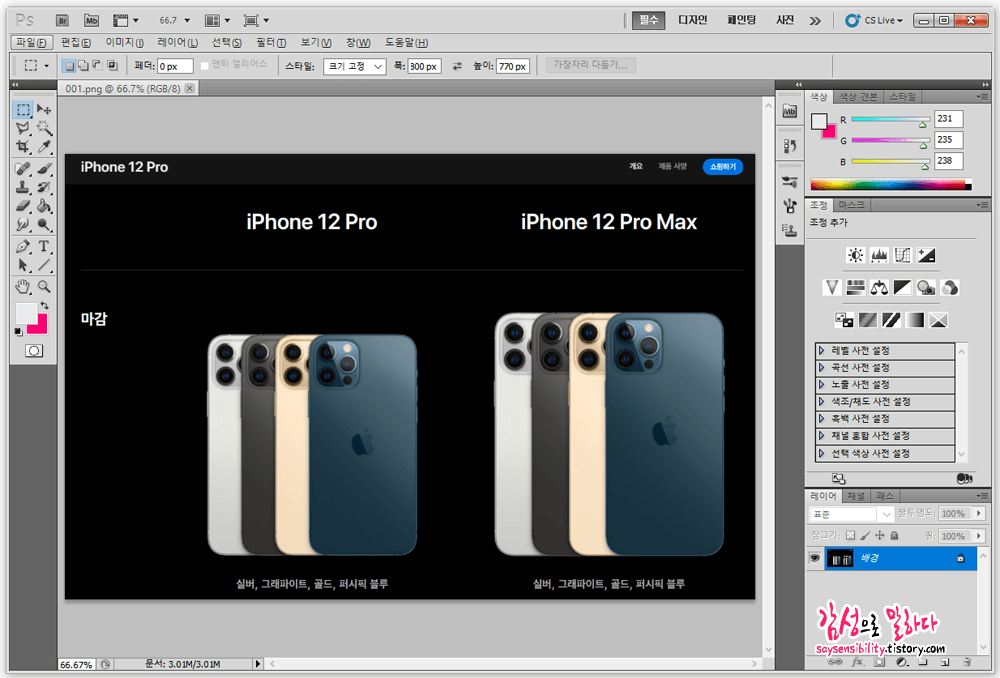
Task: Toggle lock all in Layers panel
Action: pos(894,535)
